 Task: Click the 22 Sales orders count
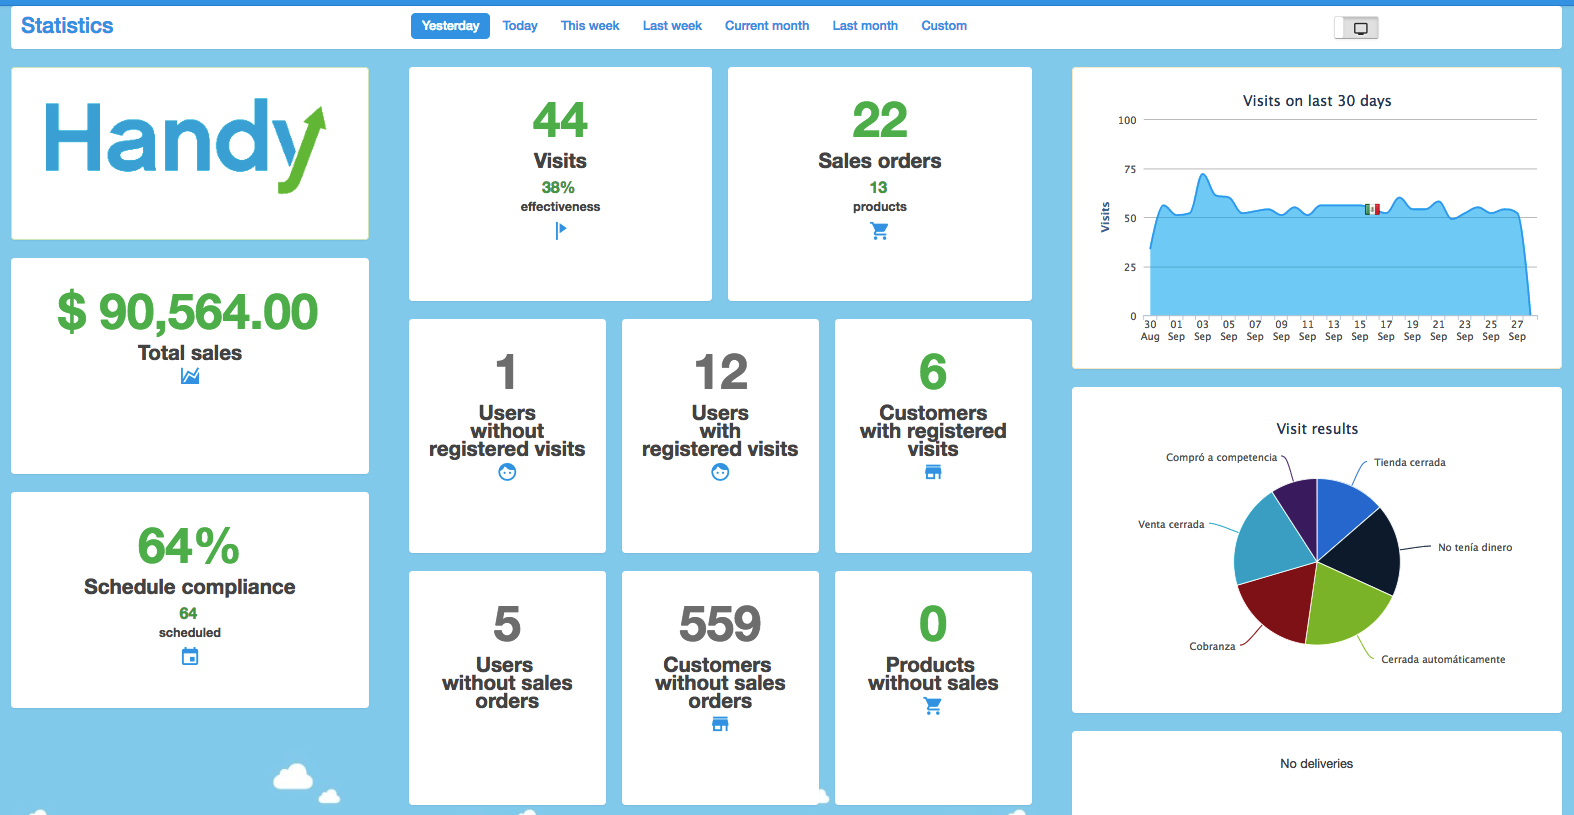[x=880, y=120]
